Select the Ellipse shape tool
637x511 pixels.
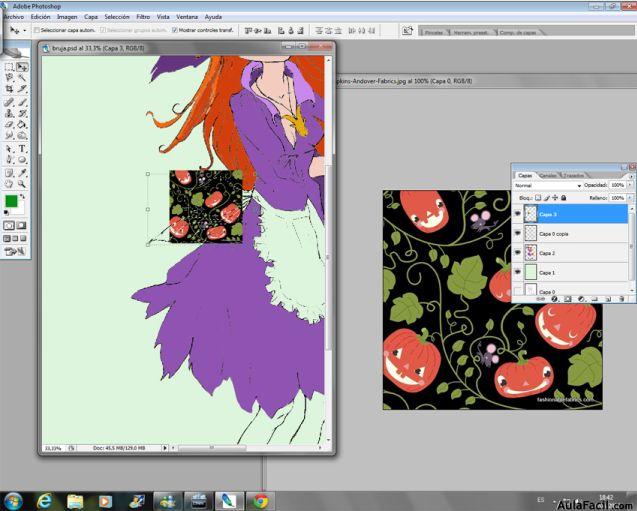pos(22,160)
